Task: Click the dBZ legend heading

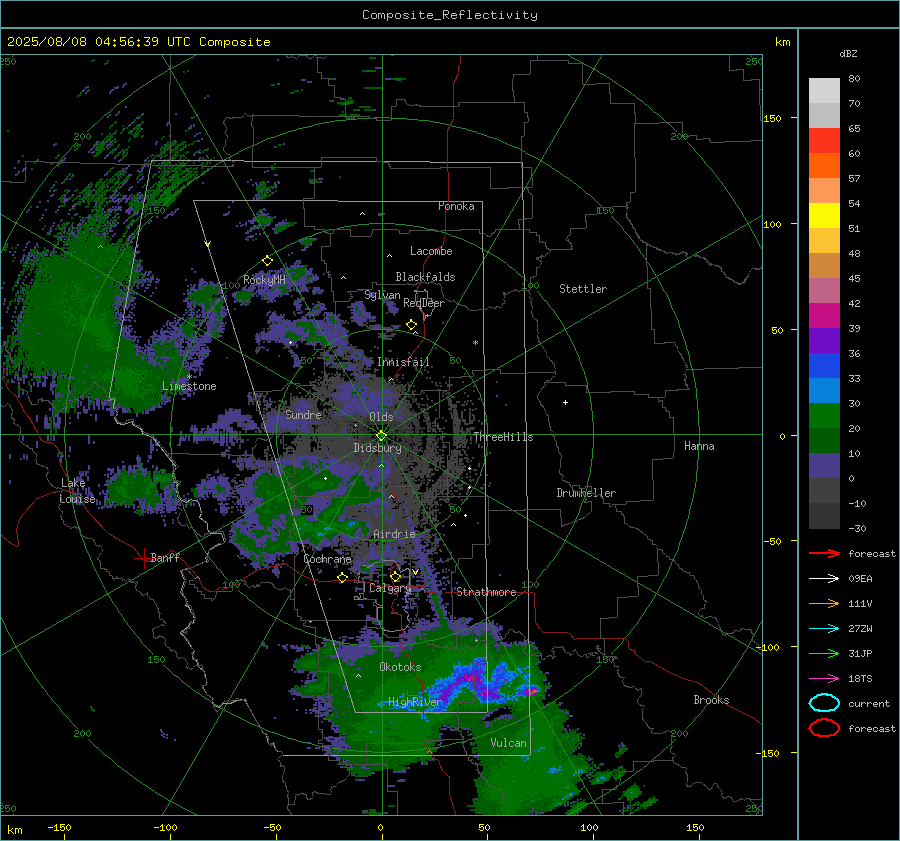Action: click(848, 53)
